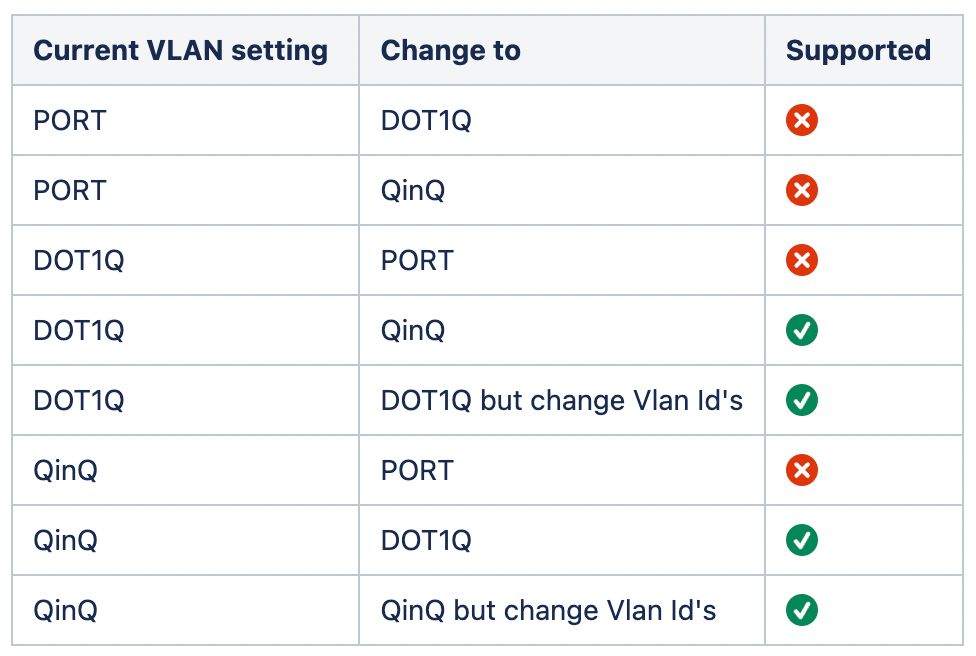Click PORT in the first row's Current VLAN column
976x656 pixels.
click(x=70, y=121)
